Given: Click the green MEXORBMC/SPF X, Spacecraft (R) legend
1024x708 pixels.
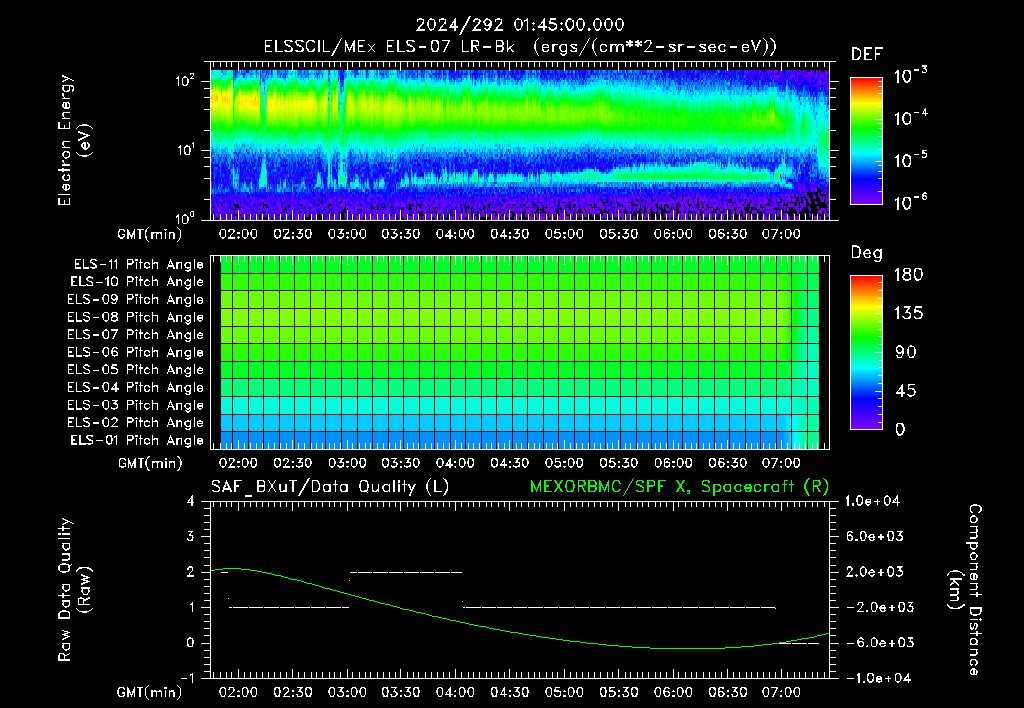Looking at the screenshot, I should click(x=679, y=487).
